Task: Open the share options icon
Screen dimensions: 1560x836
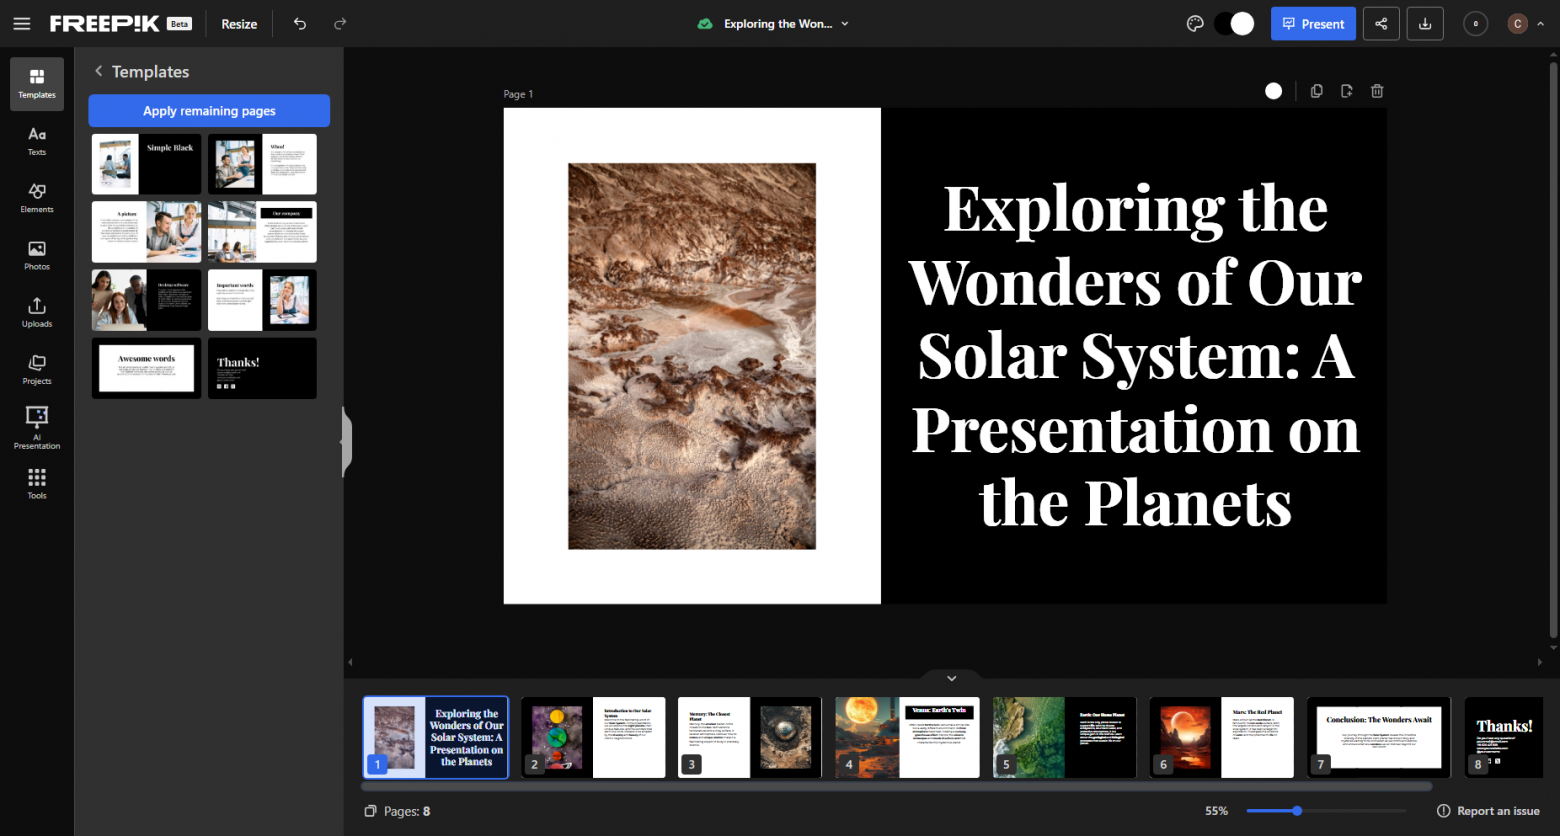Action: coord(1381,24)
